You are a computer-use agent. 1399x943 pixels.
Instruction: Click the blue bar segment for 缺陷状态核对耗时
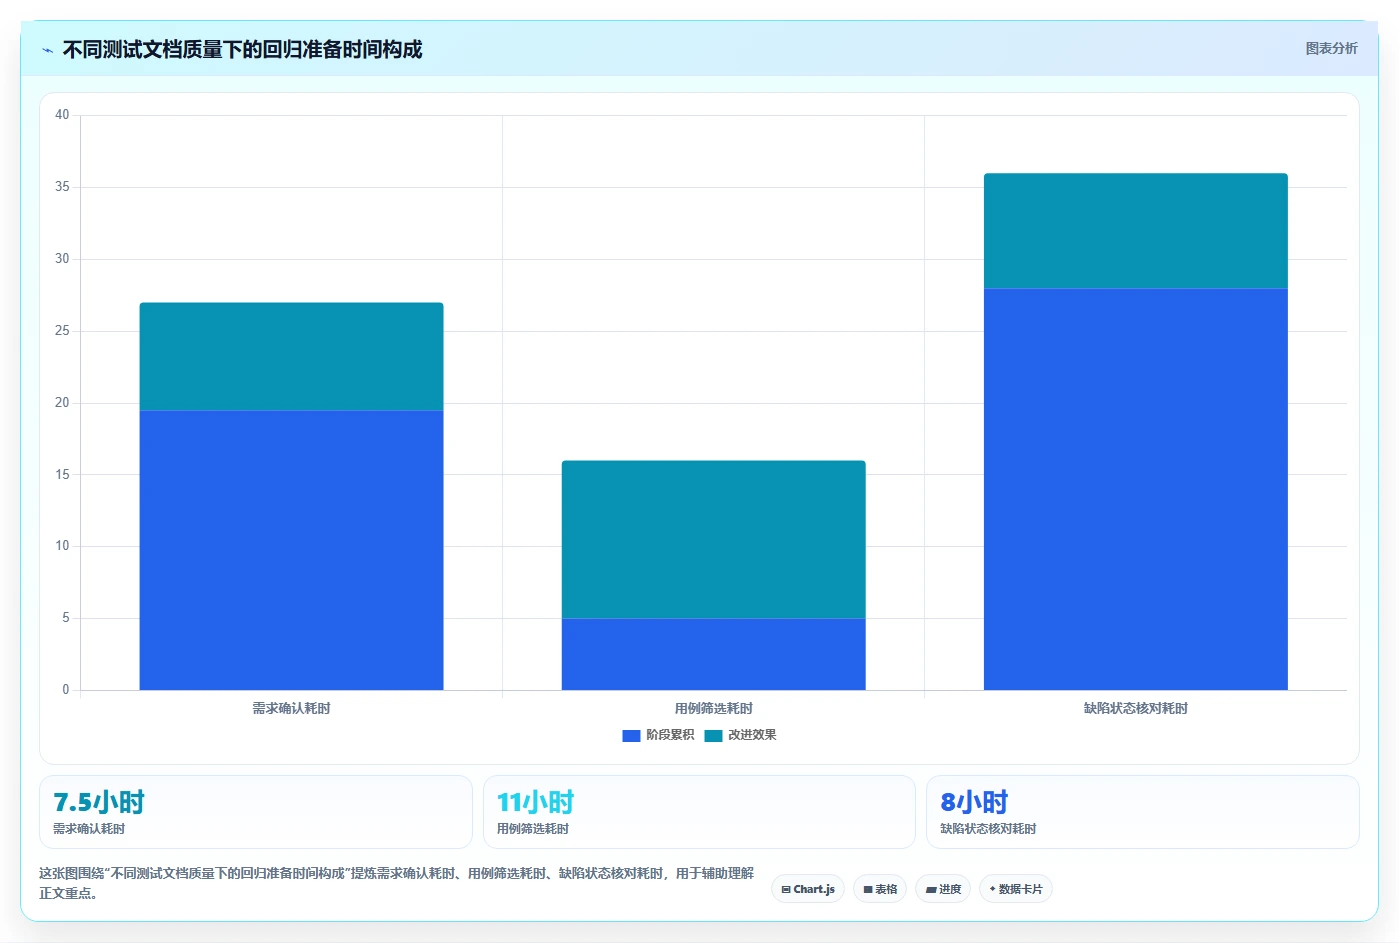click(x=1135, y=489)
